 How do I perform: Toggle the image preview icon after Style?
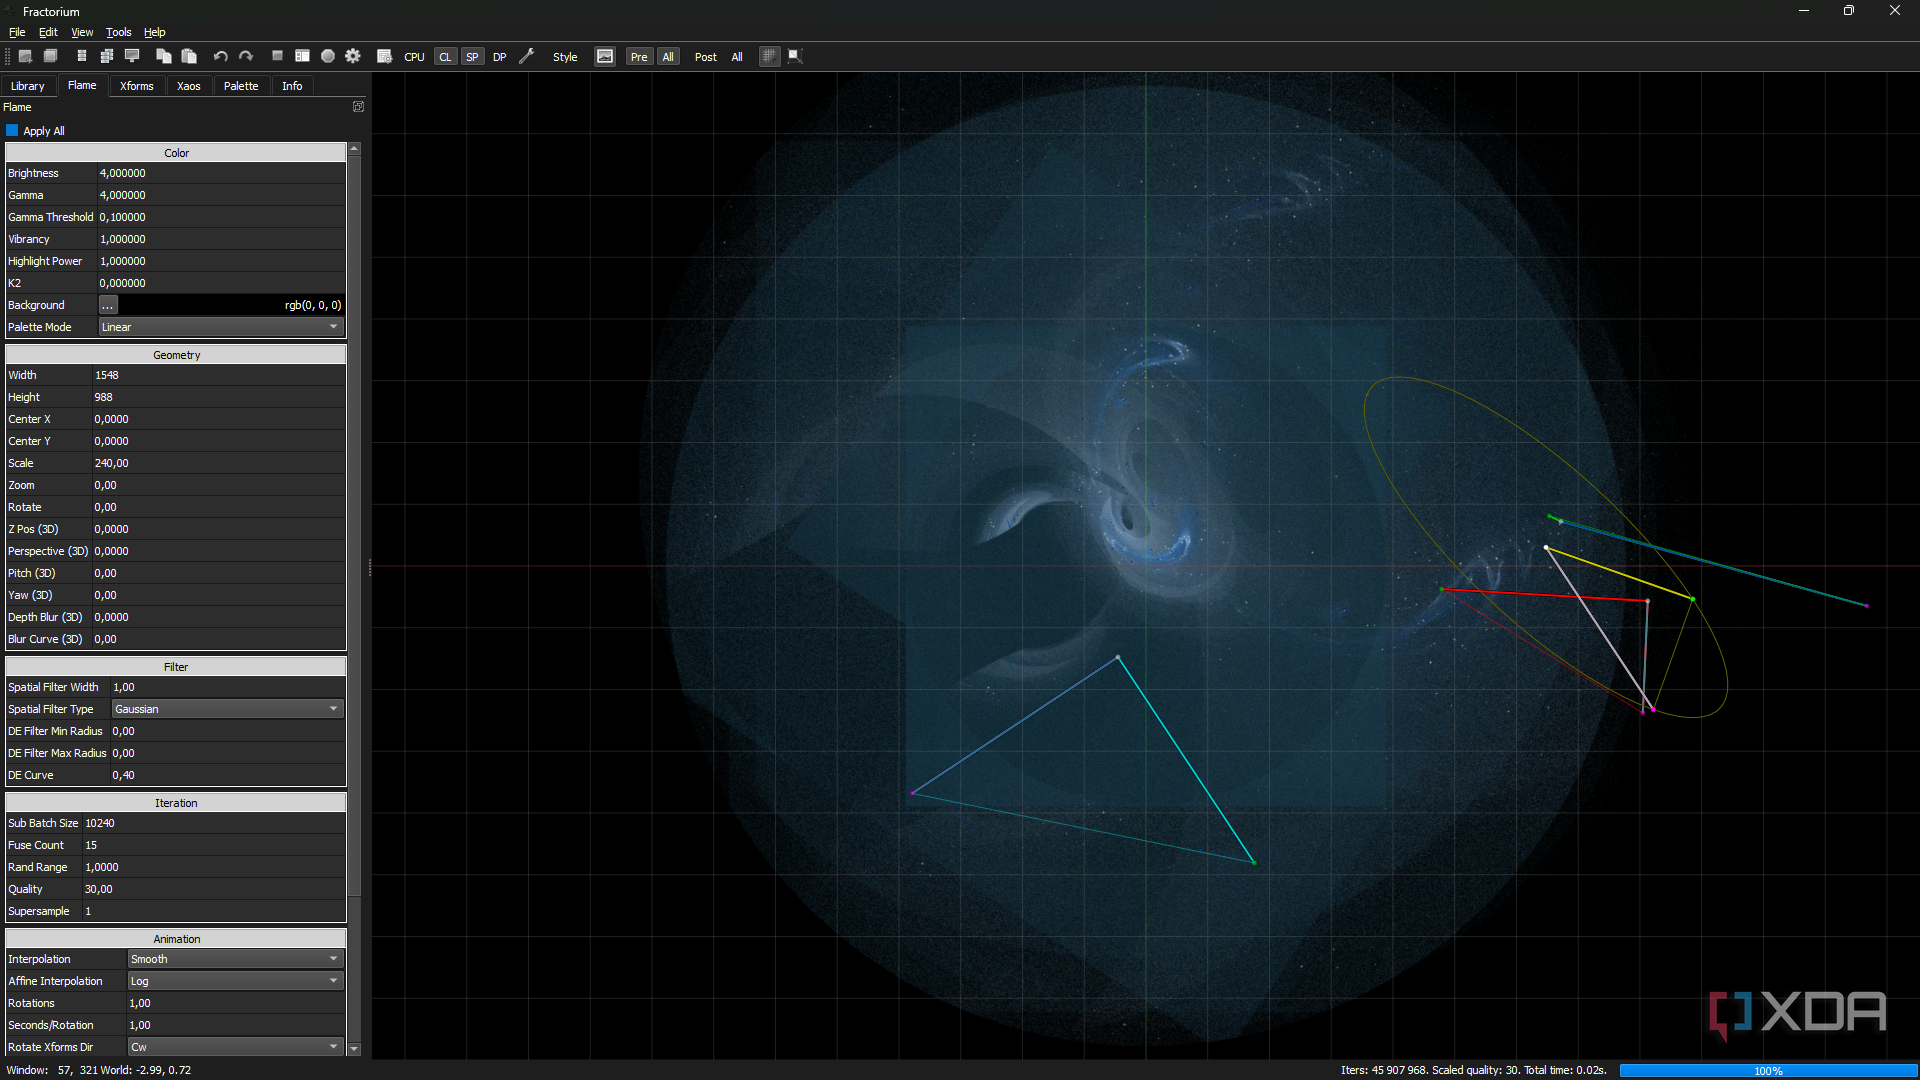click(605, 57)
